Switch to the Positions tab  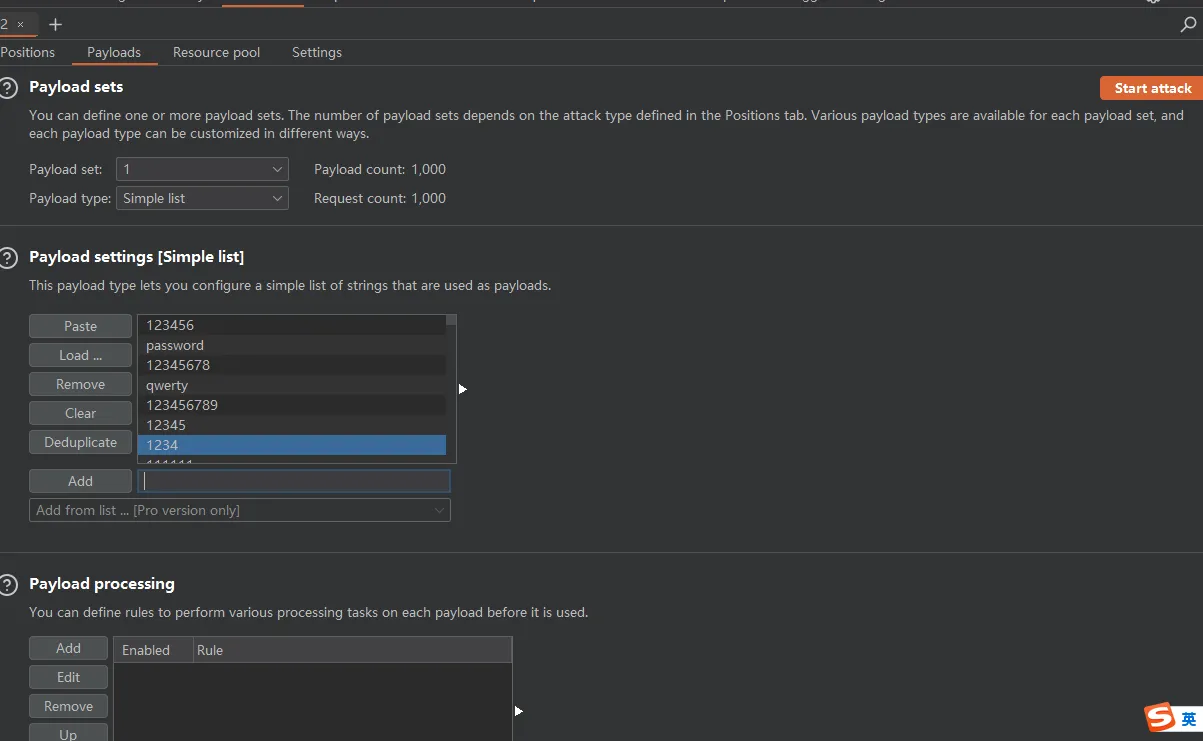(28, 52)
